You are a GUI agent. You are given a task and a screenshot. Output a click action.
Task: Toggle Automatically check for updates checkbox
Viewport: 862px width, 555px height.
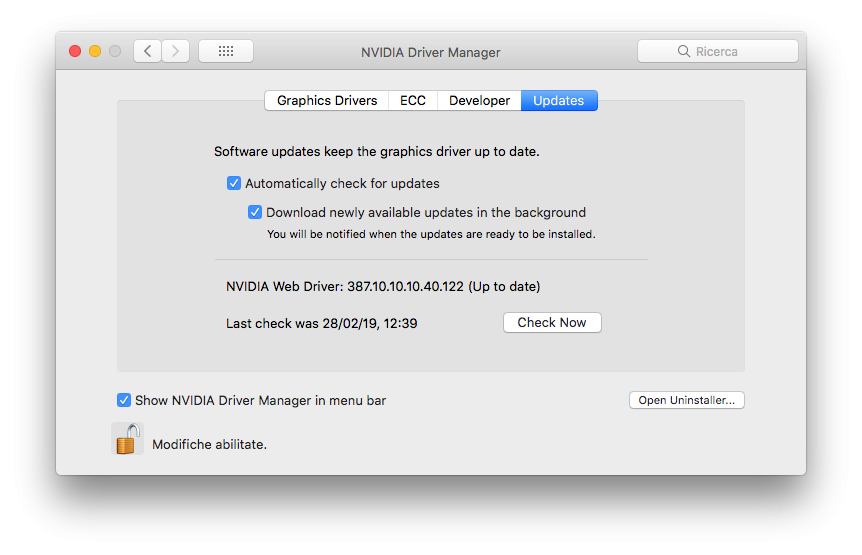234,183
